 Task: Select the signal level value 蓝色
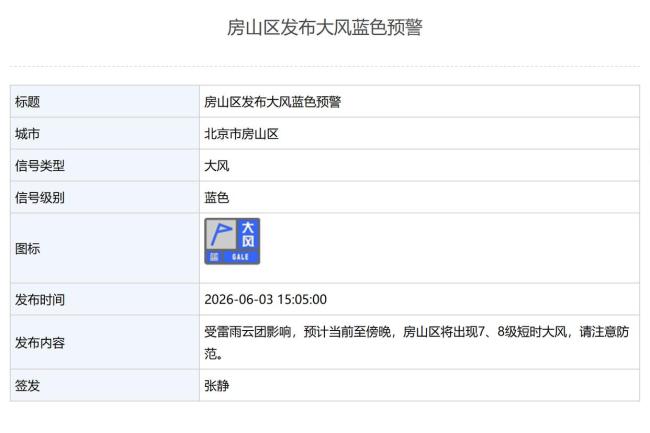pyautogui.click(x=216, y=198)
